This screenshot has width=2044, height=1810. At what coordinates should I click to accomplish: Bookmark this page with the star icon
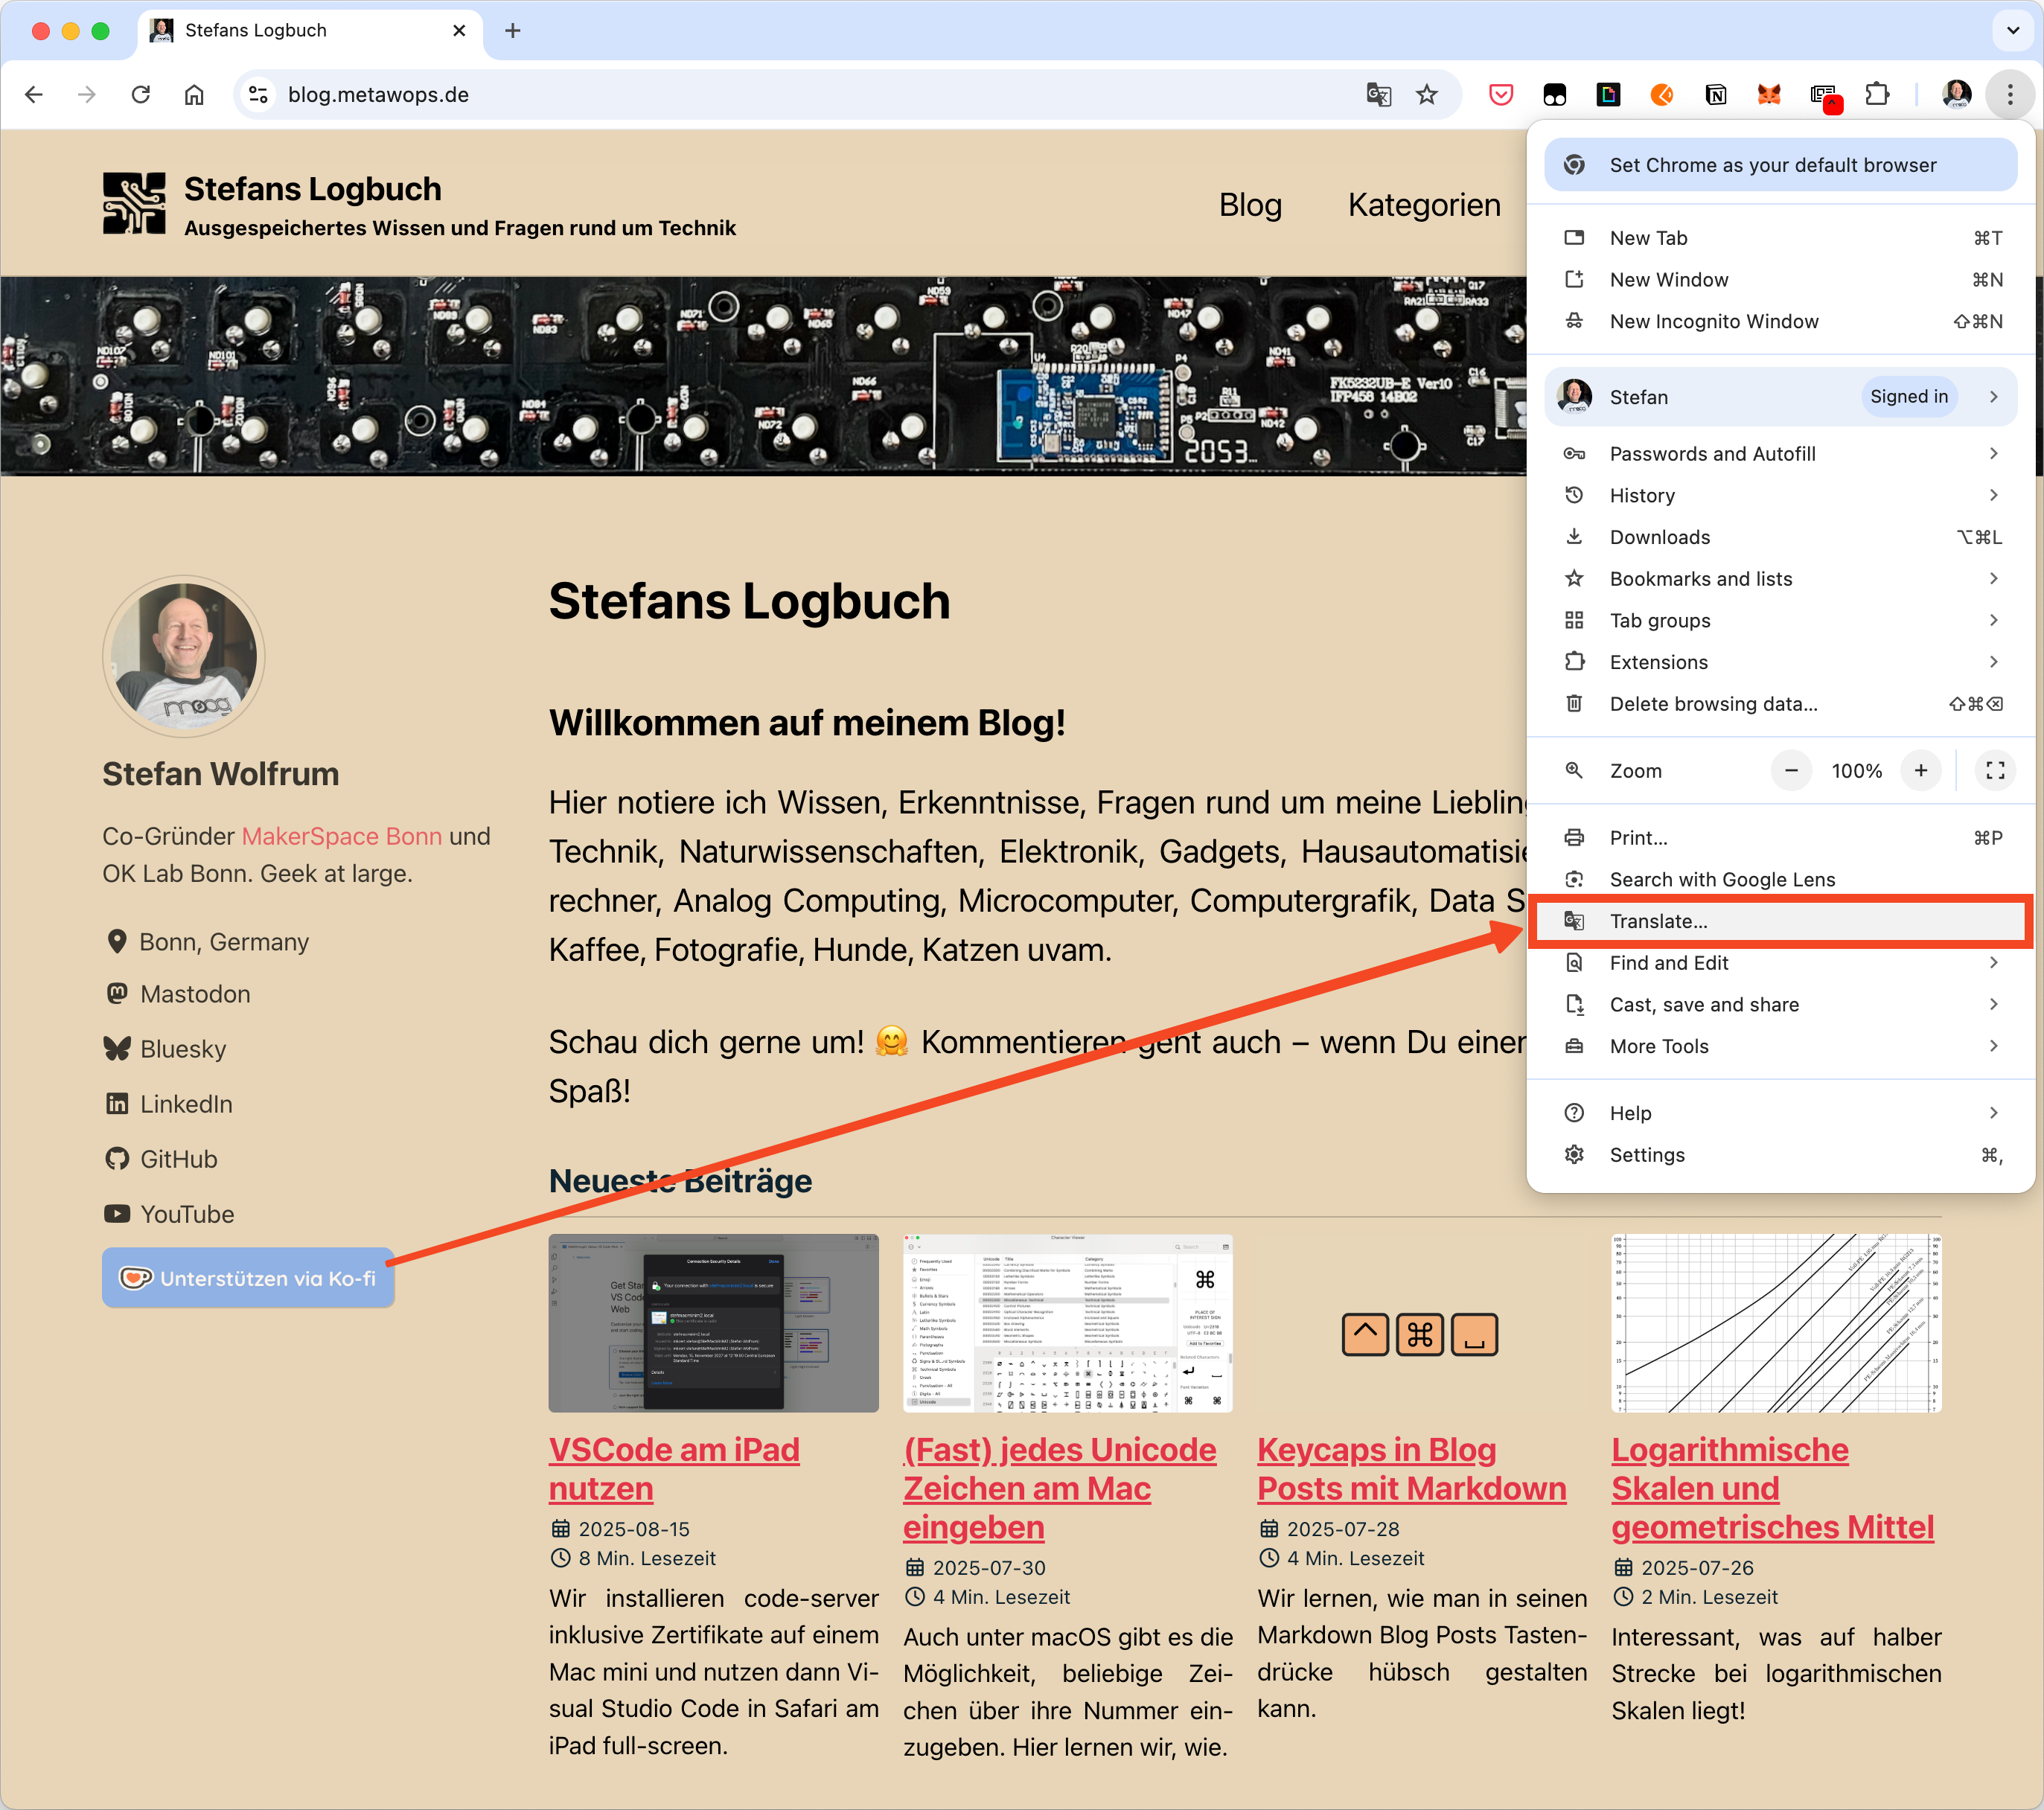coord(1427,94)
